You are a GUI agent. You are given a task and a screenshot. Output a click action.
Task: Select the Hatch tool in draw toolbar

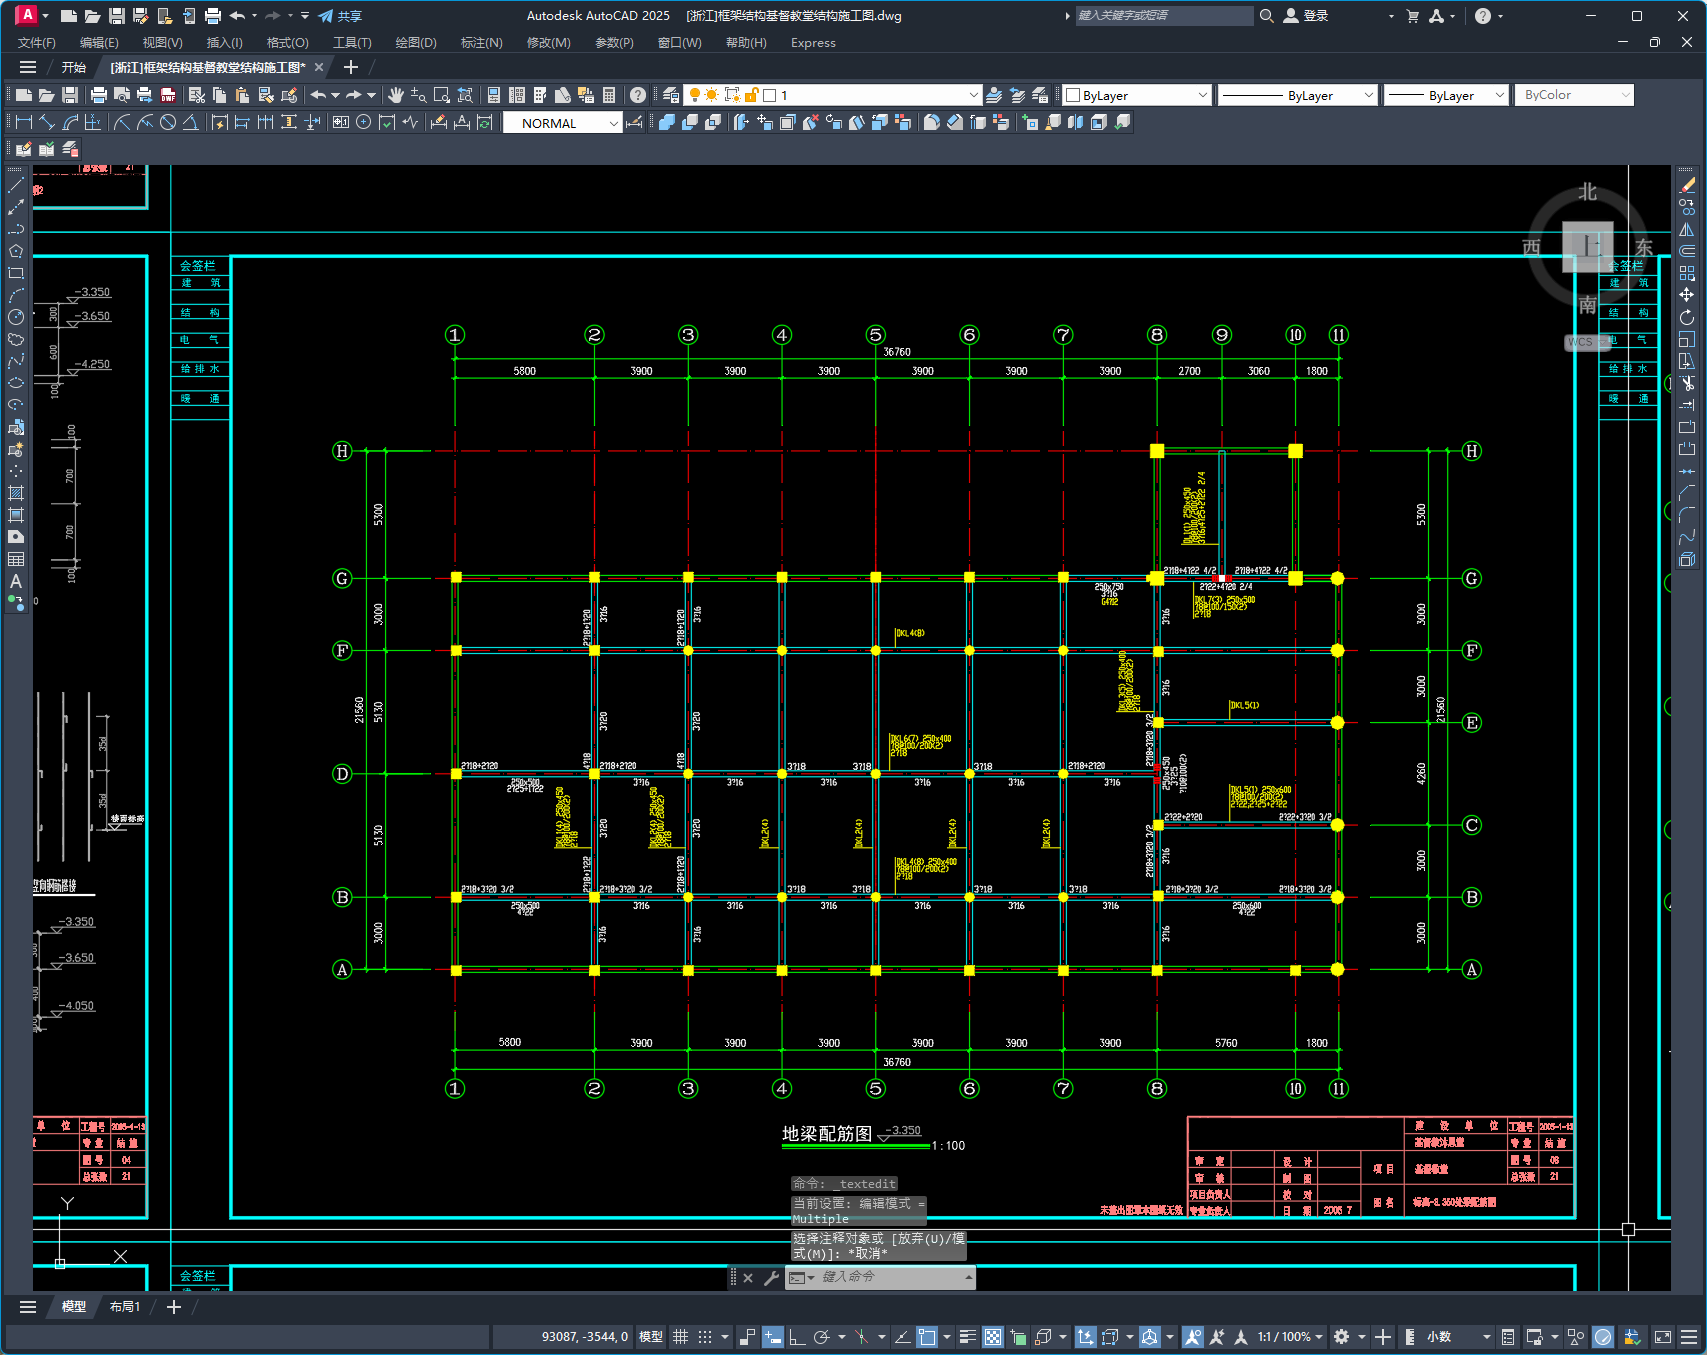click(x=16, y=493)
